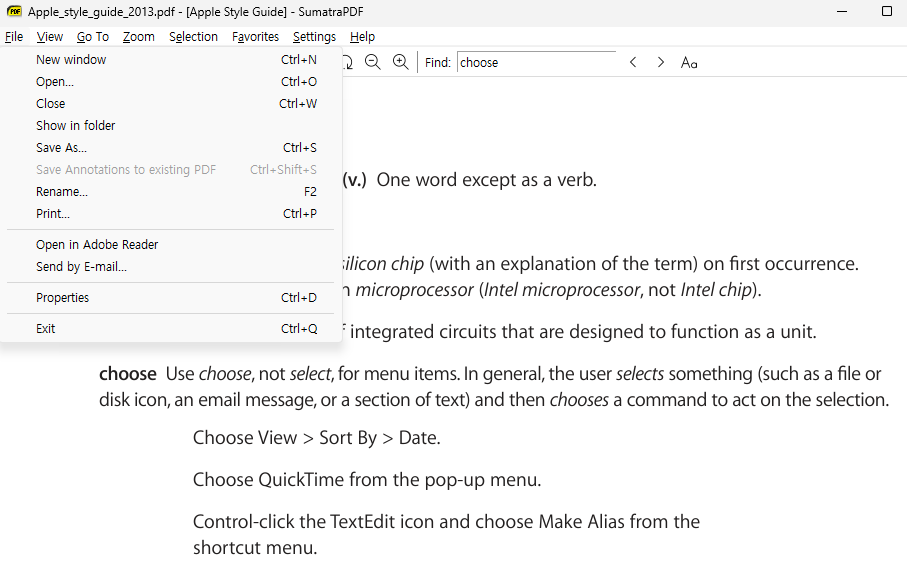Minimize the SumatraPDF window
The height and width of the screenshot is (570, 907).
(x=842, y=11)
